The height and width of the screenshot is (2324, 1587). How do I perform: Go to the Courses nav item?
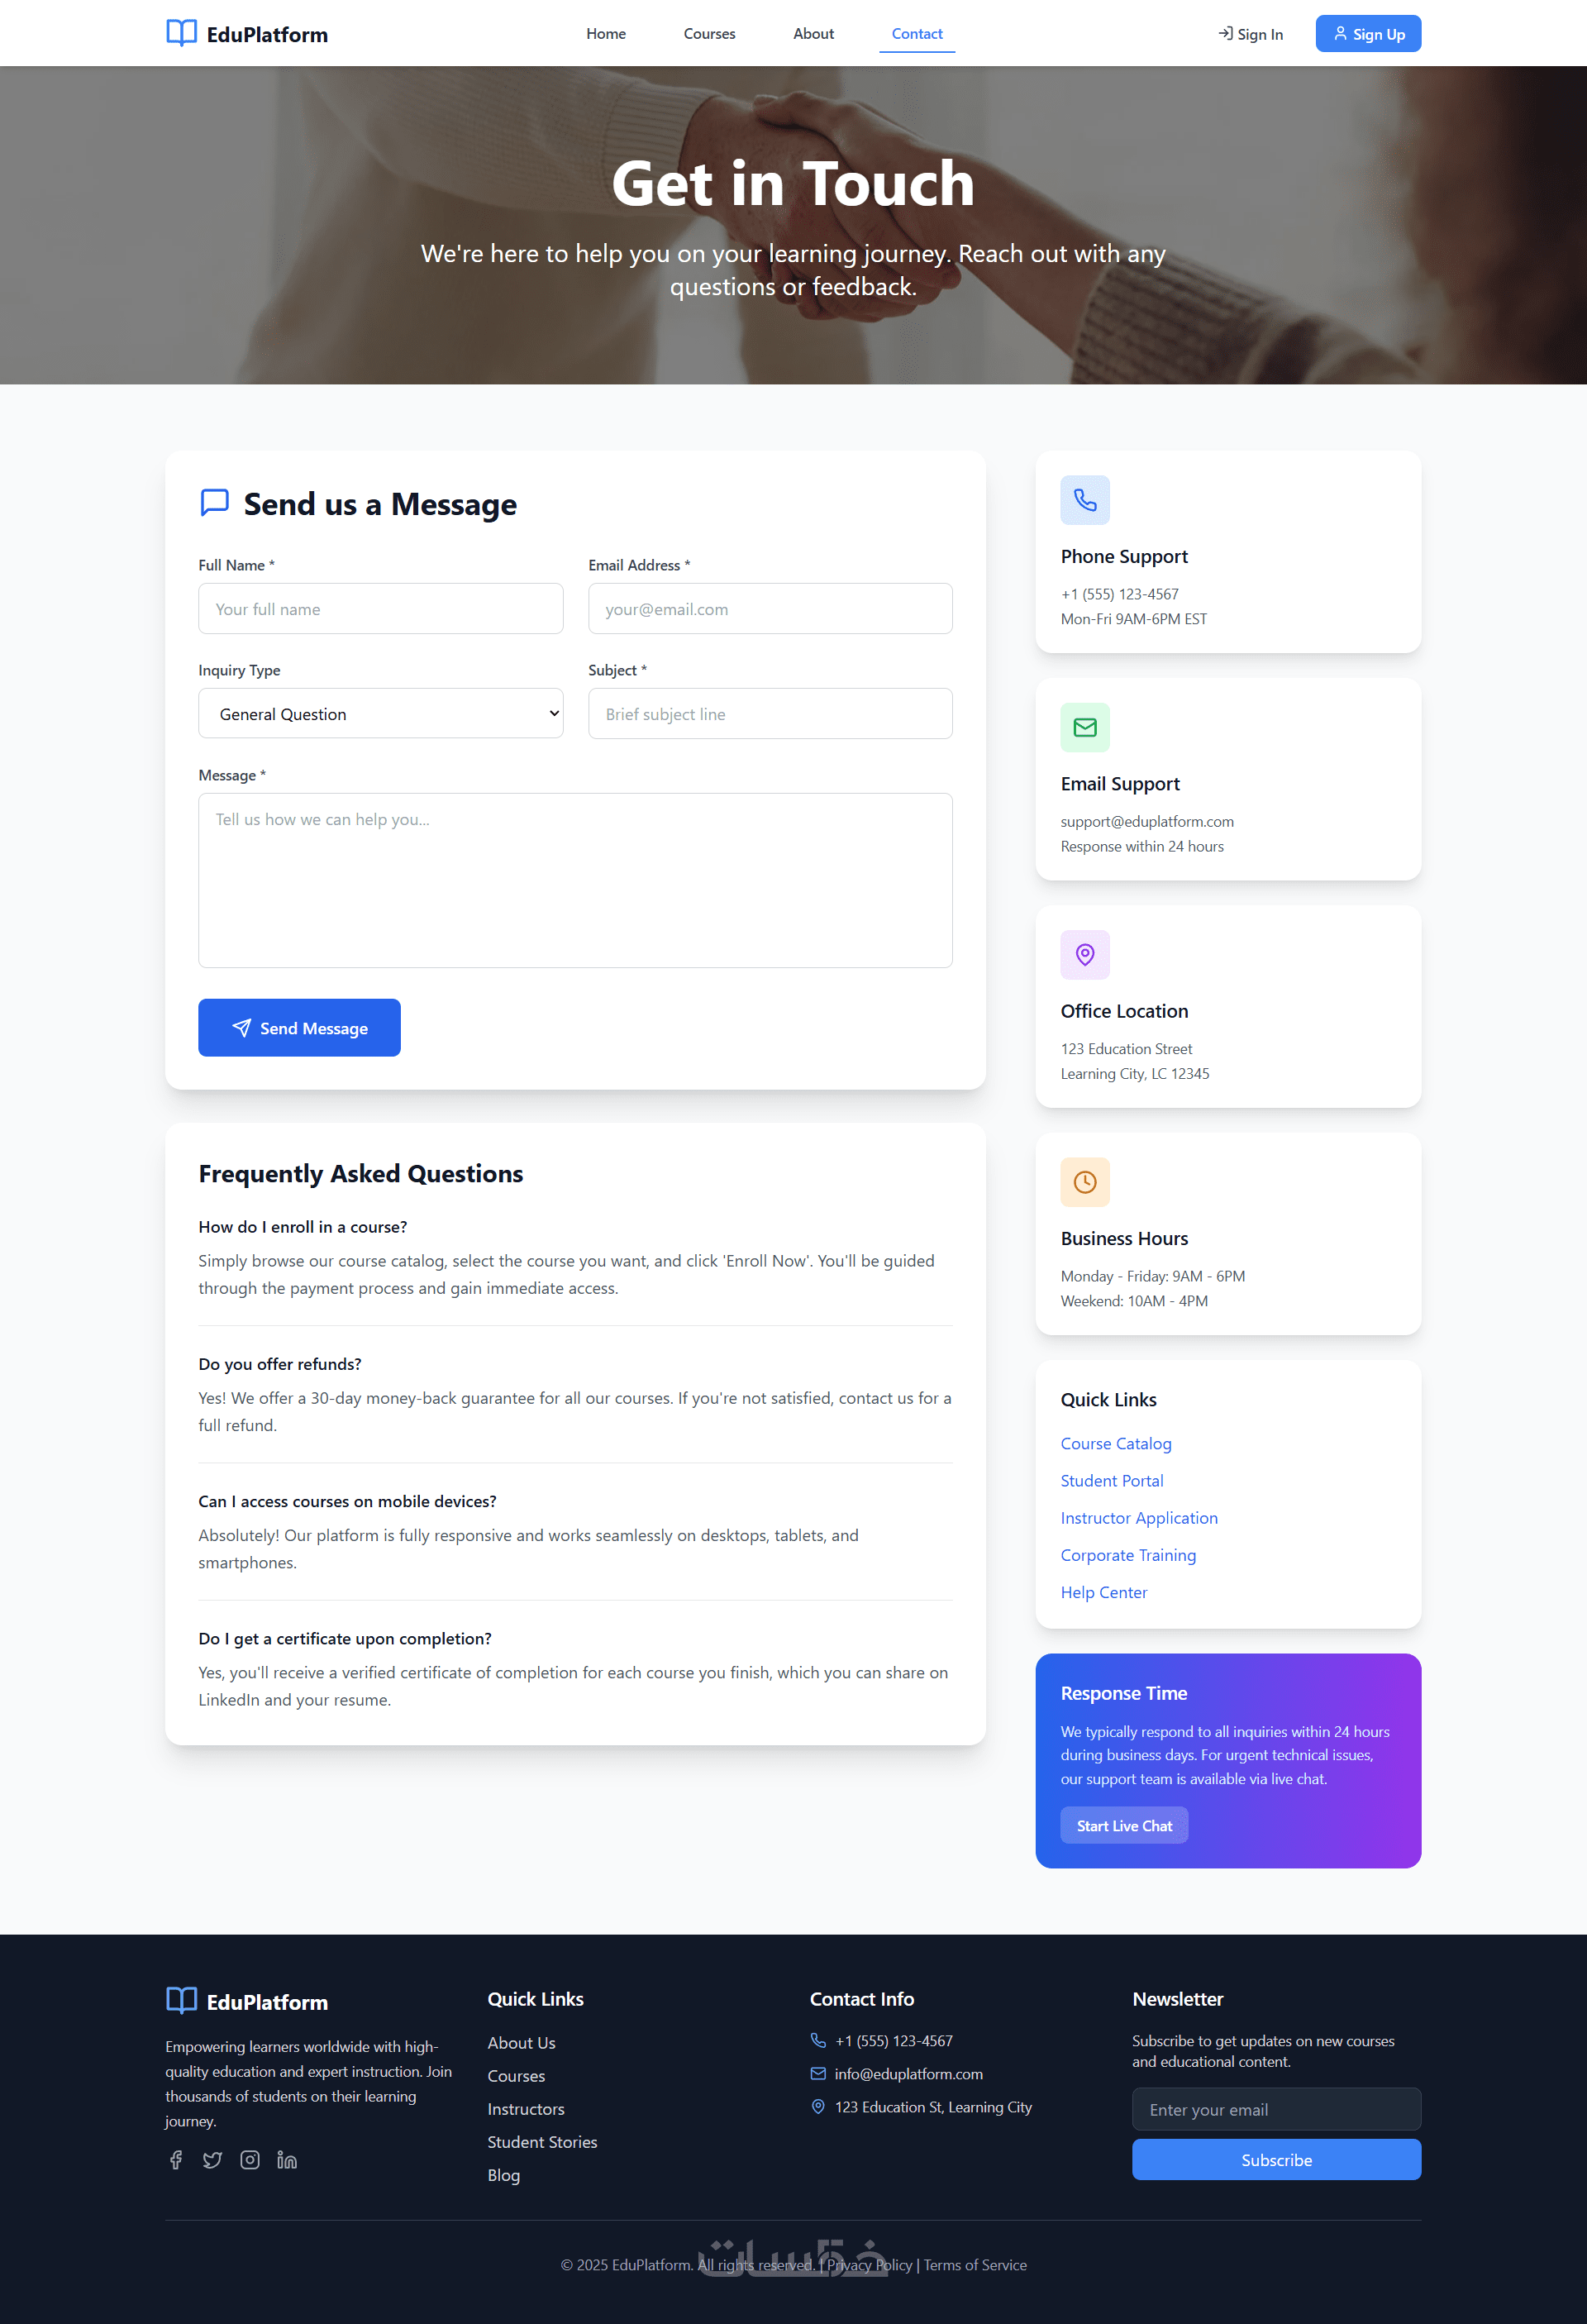coord(709,34)
